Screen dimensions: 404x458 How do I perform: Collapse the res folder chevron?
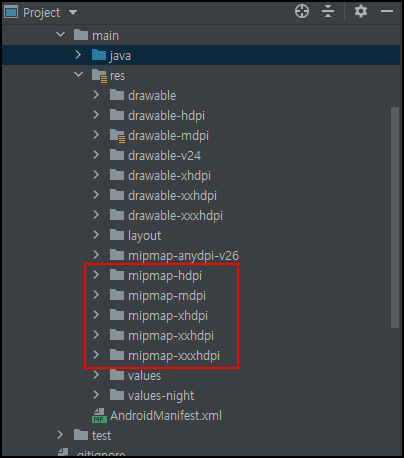[79, 74]
